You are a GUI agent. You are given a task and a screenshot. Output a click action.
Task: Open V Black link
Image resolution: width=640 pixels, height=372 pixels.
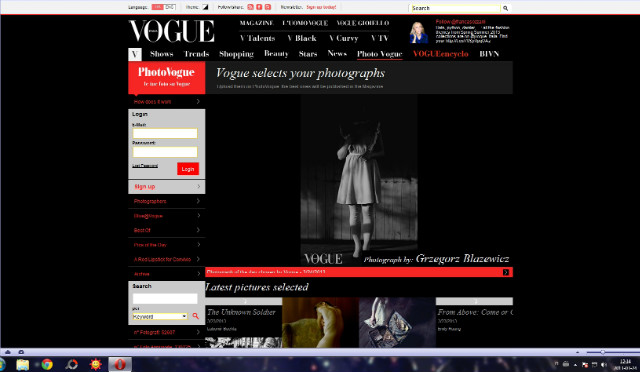click(302, 38)
